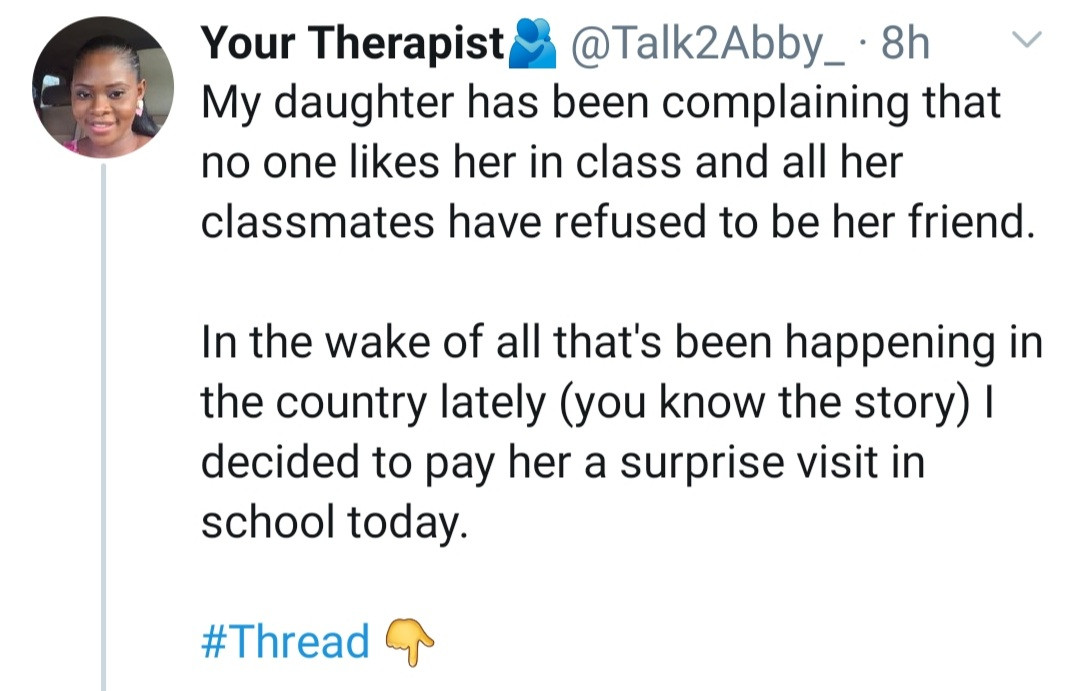This screenshot has width=1080, height=691.
Task: Click the "Your Therapist" display name
Action: point(353,44)
